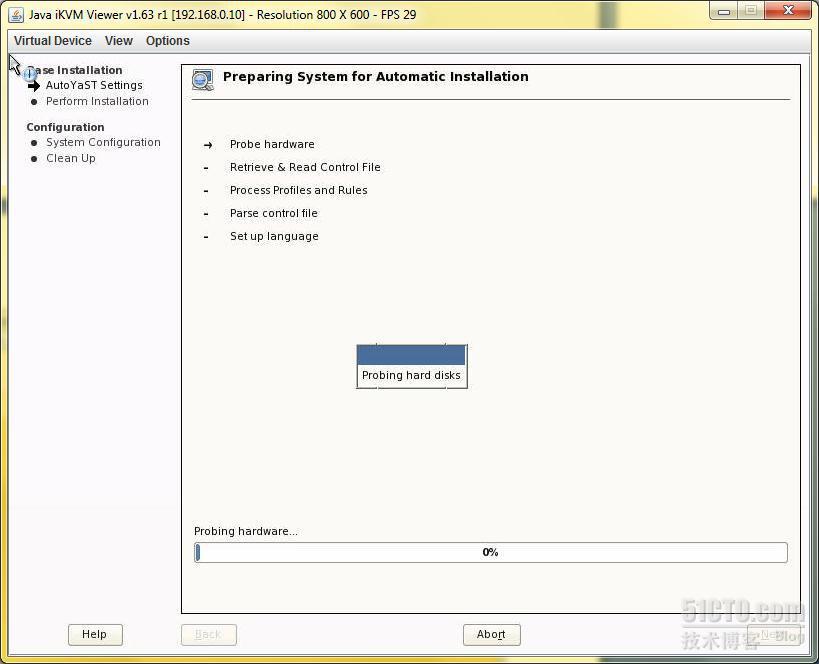
Task: Maximize the iKVM Viewer window
Action: coord(751,11)
